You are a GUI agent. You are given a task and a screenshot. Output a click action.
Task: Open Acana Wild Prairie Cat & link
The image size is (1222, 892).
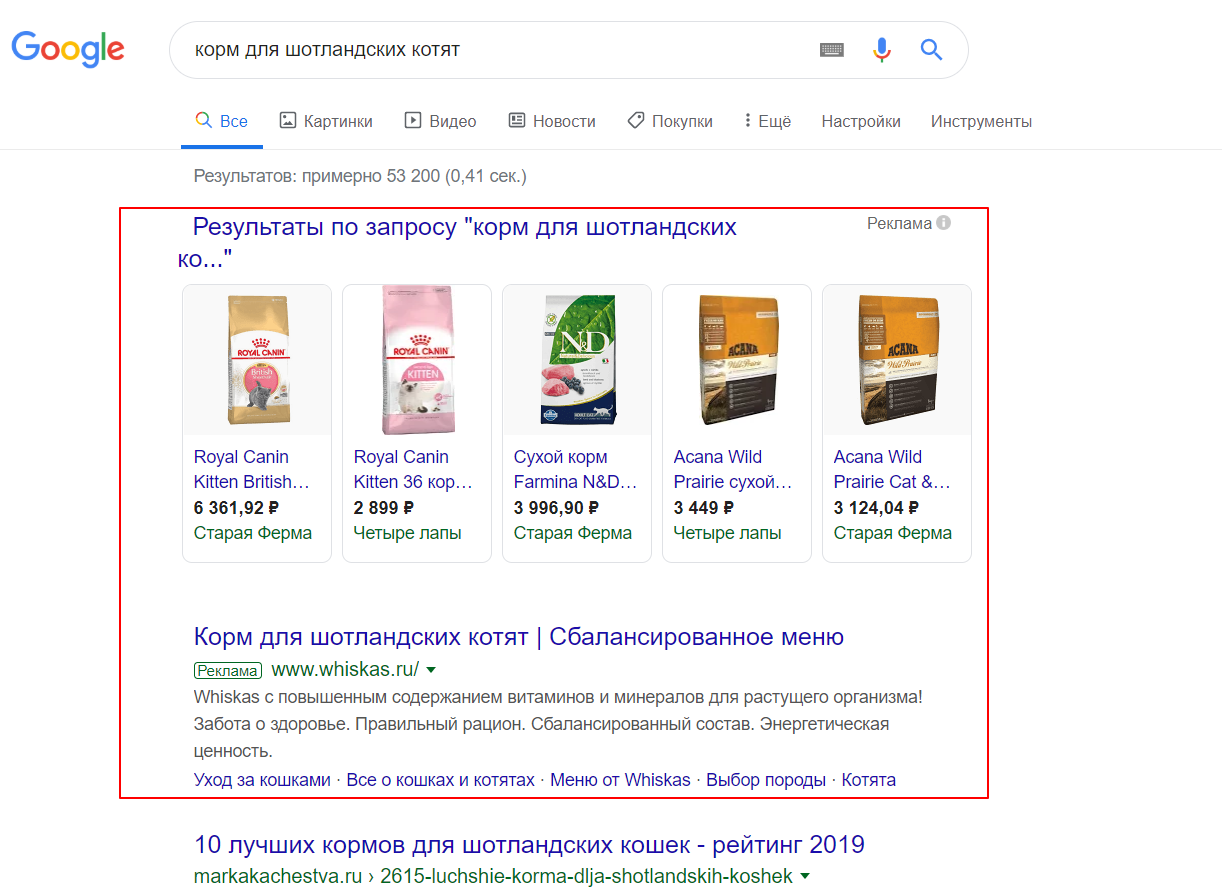892,469
